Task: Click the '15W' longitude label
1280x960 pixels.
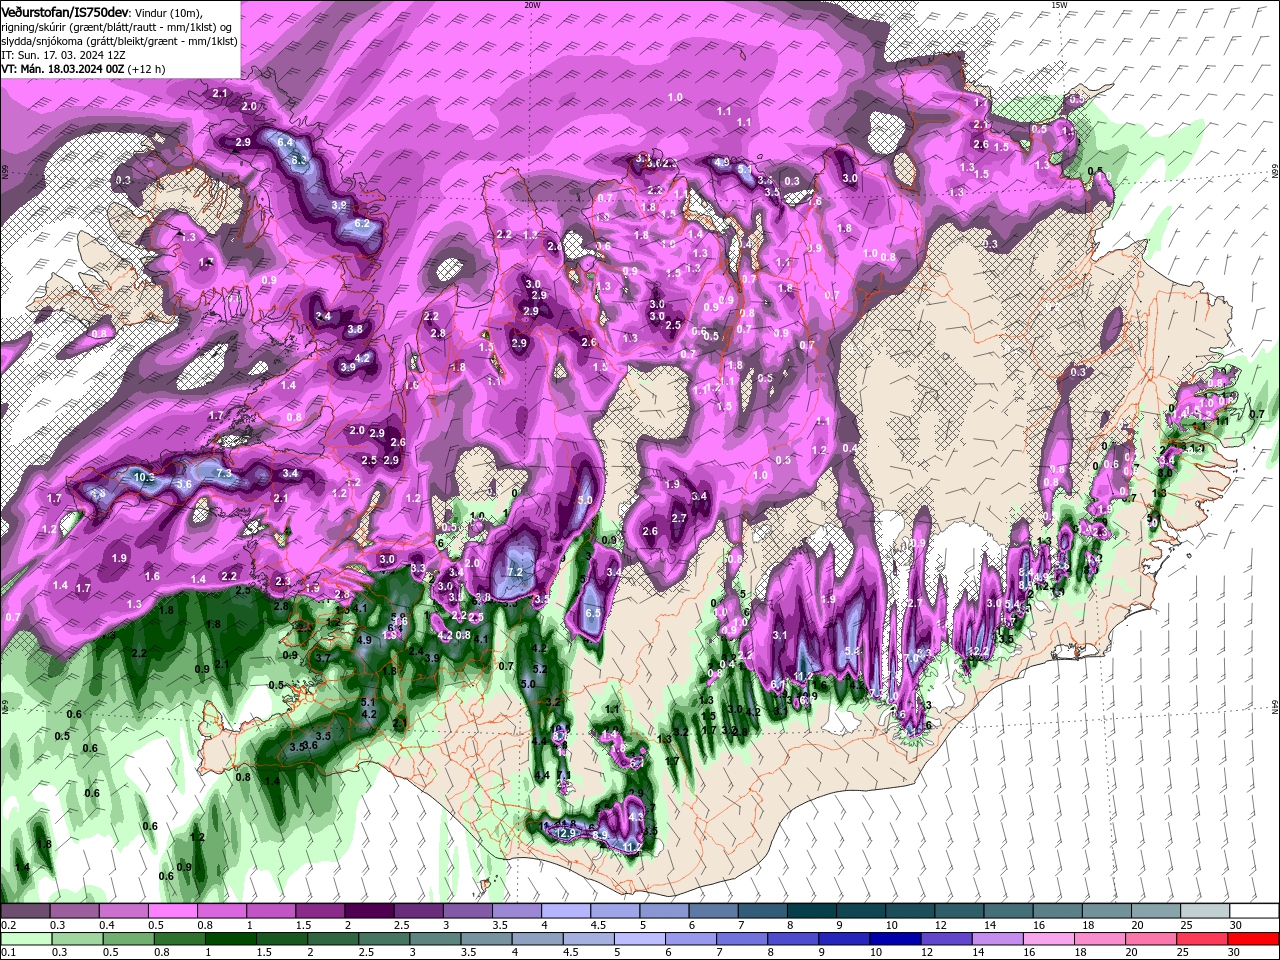Action: (1059, 5)
